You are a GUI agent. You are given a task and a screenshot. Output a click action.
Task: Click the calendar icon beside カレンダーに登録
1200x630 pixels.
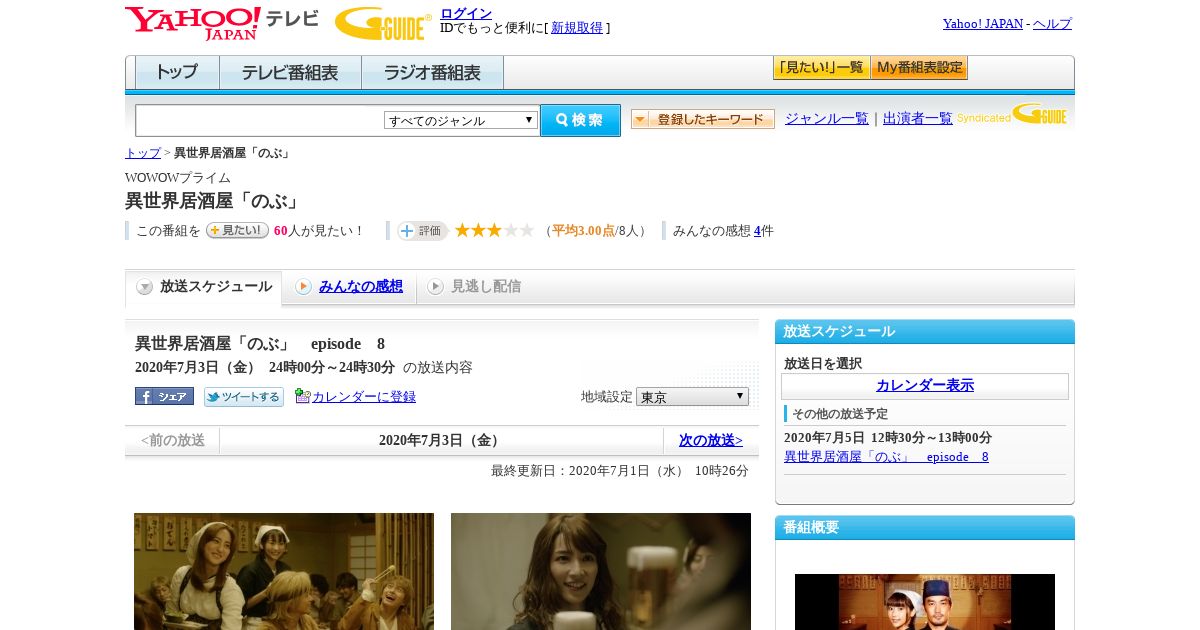click(303, 396)
